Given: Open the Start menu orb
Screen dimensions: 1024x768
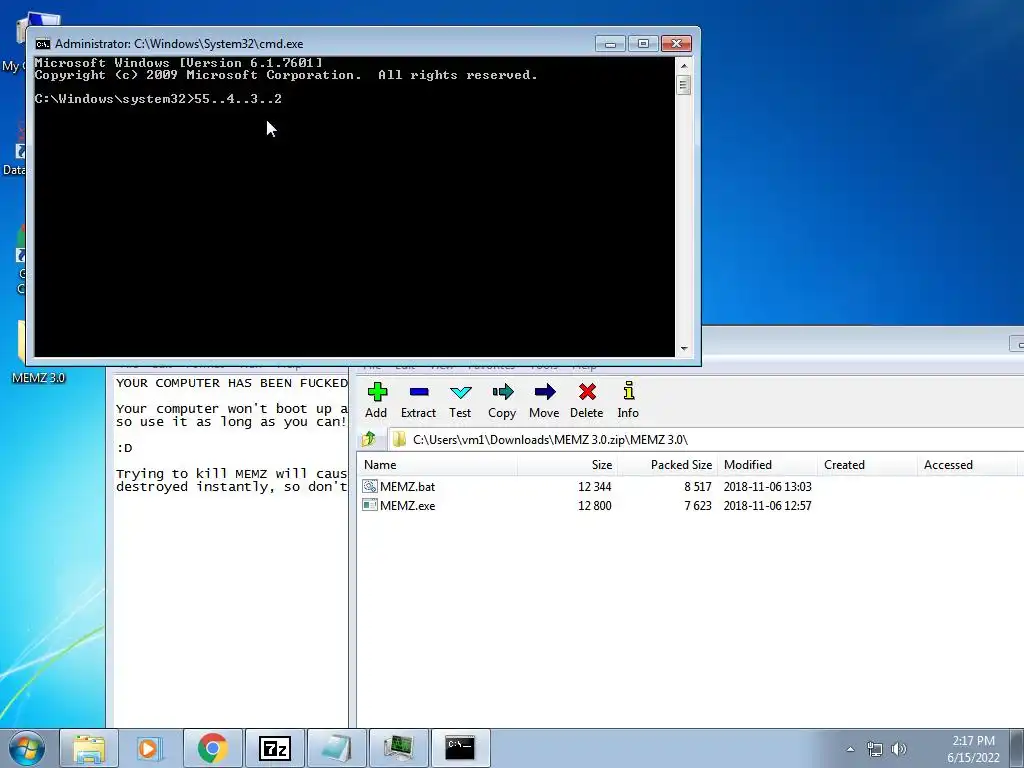Looking at the screenshot, I should pyautogui.click(x=27, y=748).
